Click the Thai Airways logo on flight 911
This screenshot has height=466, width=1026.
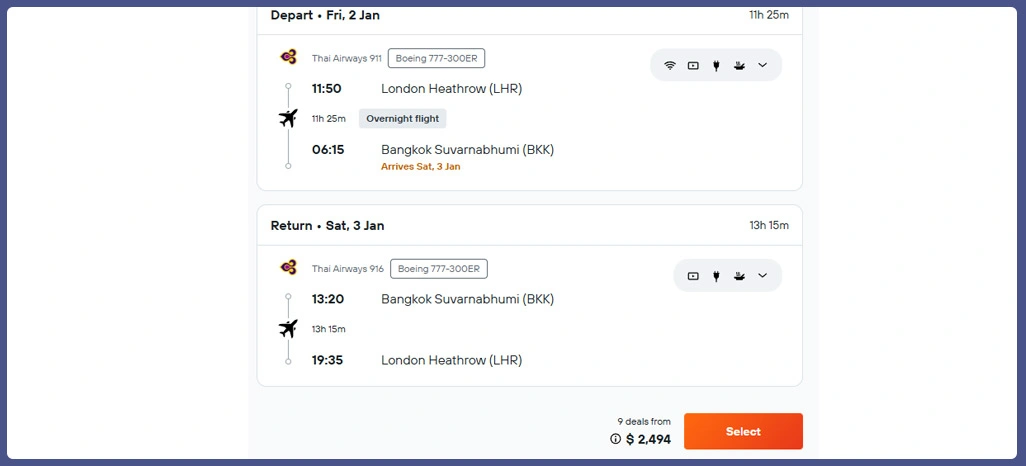point(289,57)
